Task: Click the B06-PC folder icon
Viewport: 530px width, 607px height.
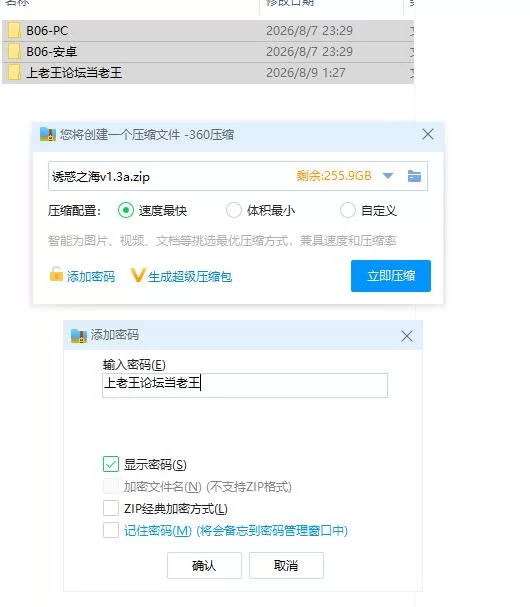Action: tap(14, 31)
